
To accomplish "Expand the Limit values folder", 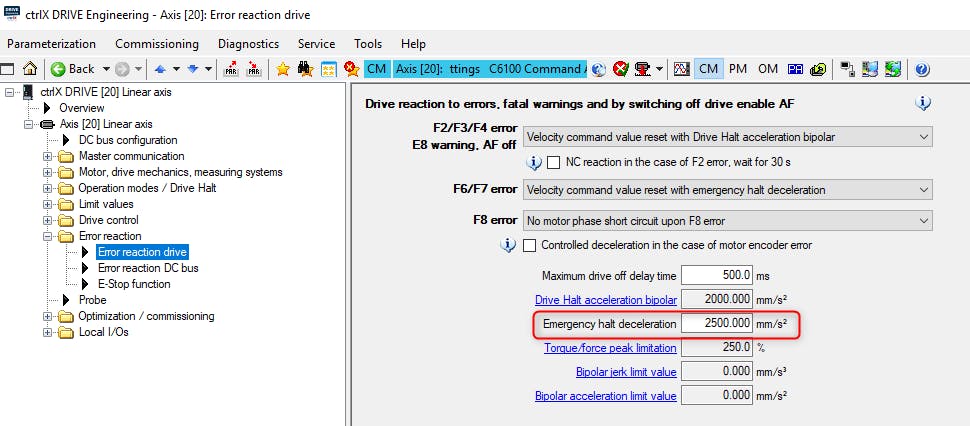I will tap(48, 204).
